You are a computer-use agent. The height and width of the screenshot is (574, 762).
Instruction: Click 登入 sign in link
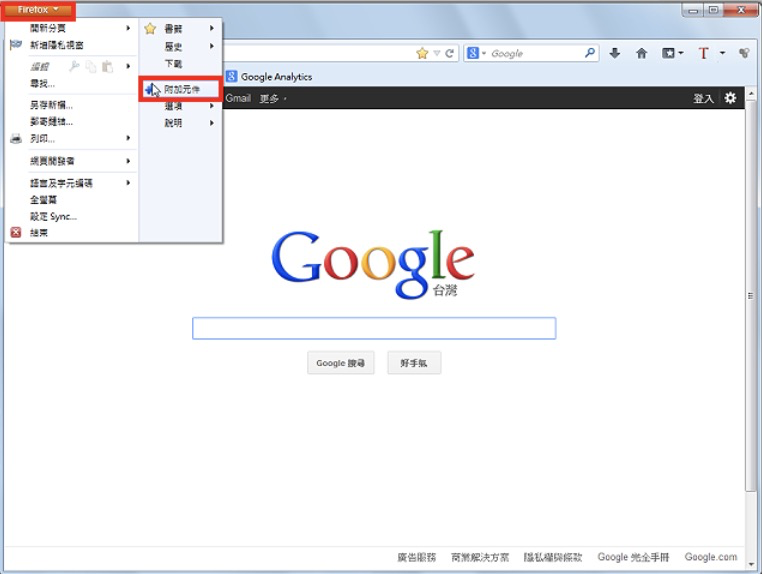[x=703, y=99]
